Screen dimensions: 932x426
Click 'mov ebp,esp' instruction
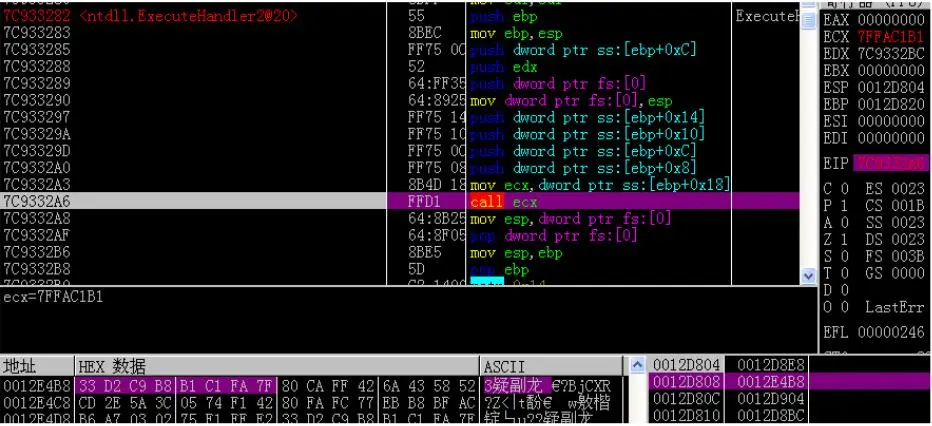pyautogui.click(x=516, y=33)
